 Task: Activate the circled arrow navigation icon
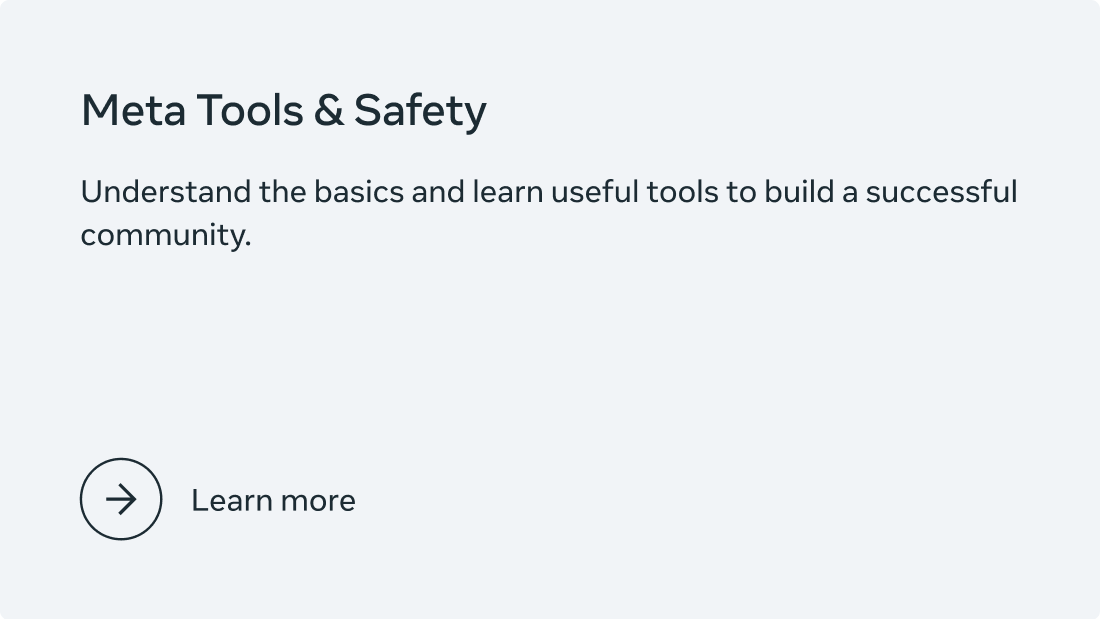pos(120,499)
